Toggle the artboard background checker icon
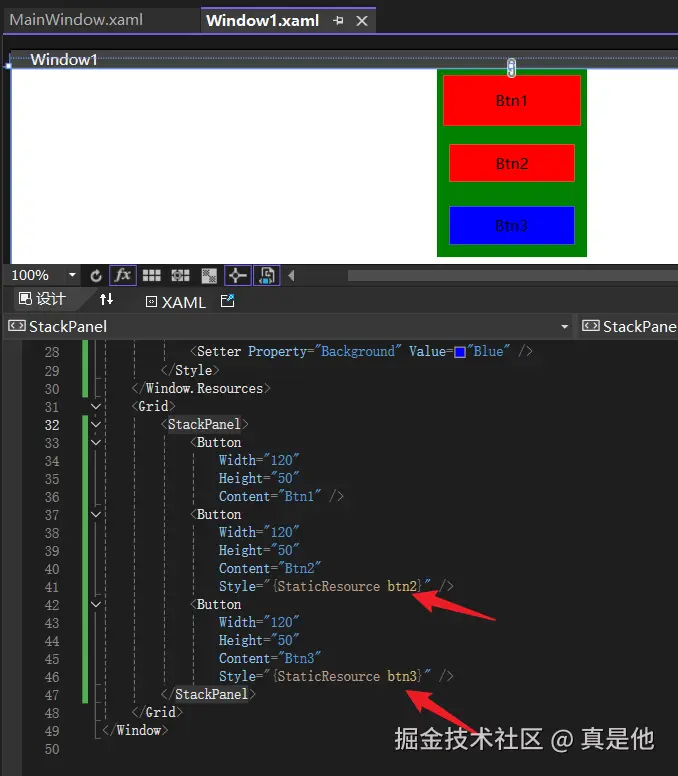The image size is (678, 776). (209, 276)
